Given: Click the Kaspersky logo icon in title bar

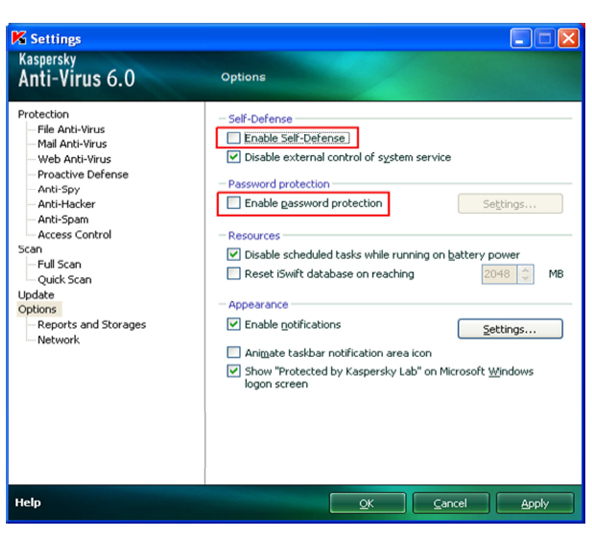Looking at the screenshot, I should (19, 38).
